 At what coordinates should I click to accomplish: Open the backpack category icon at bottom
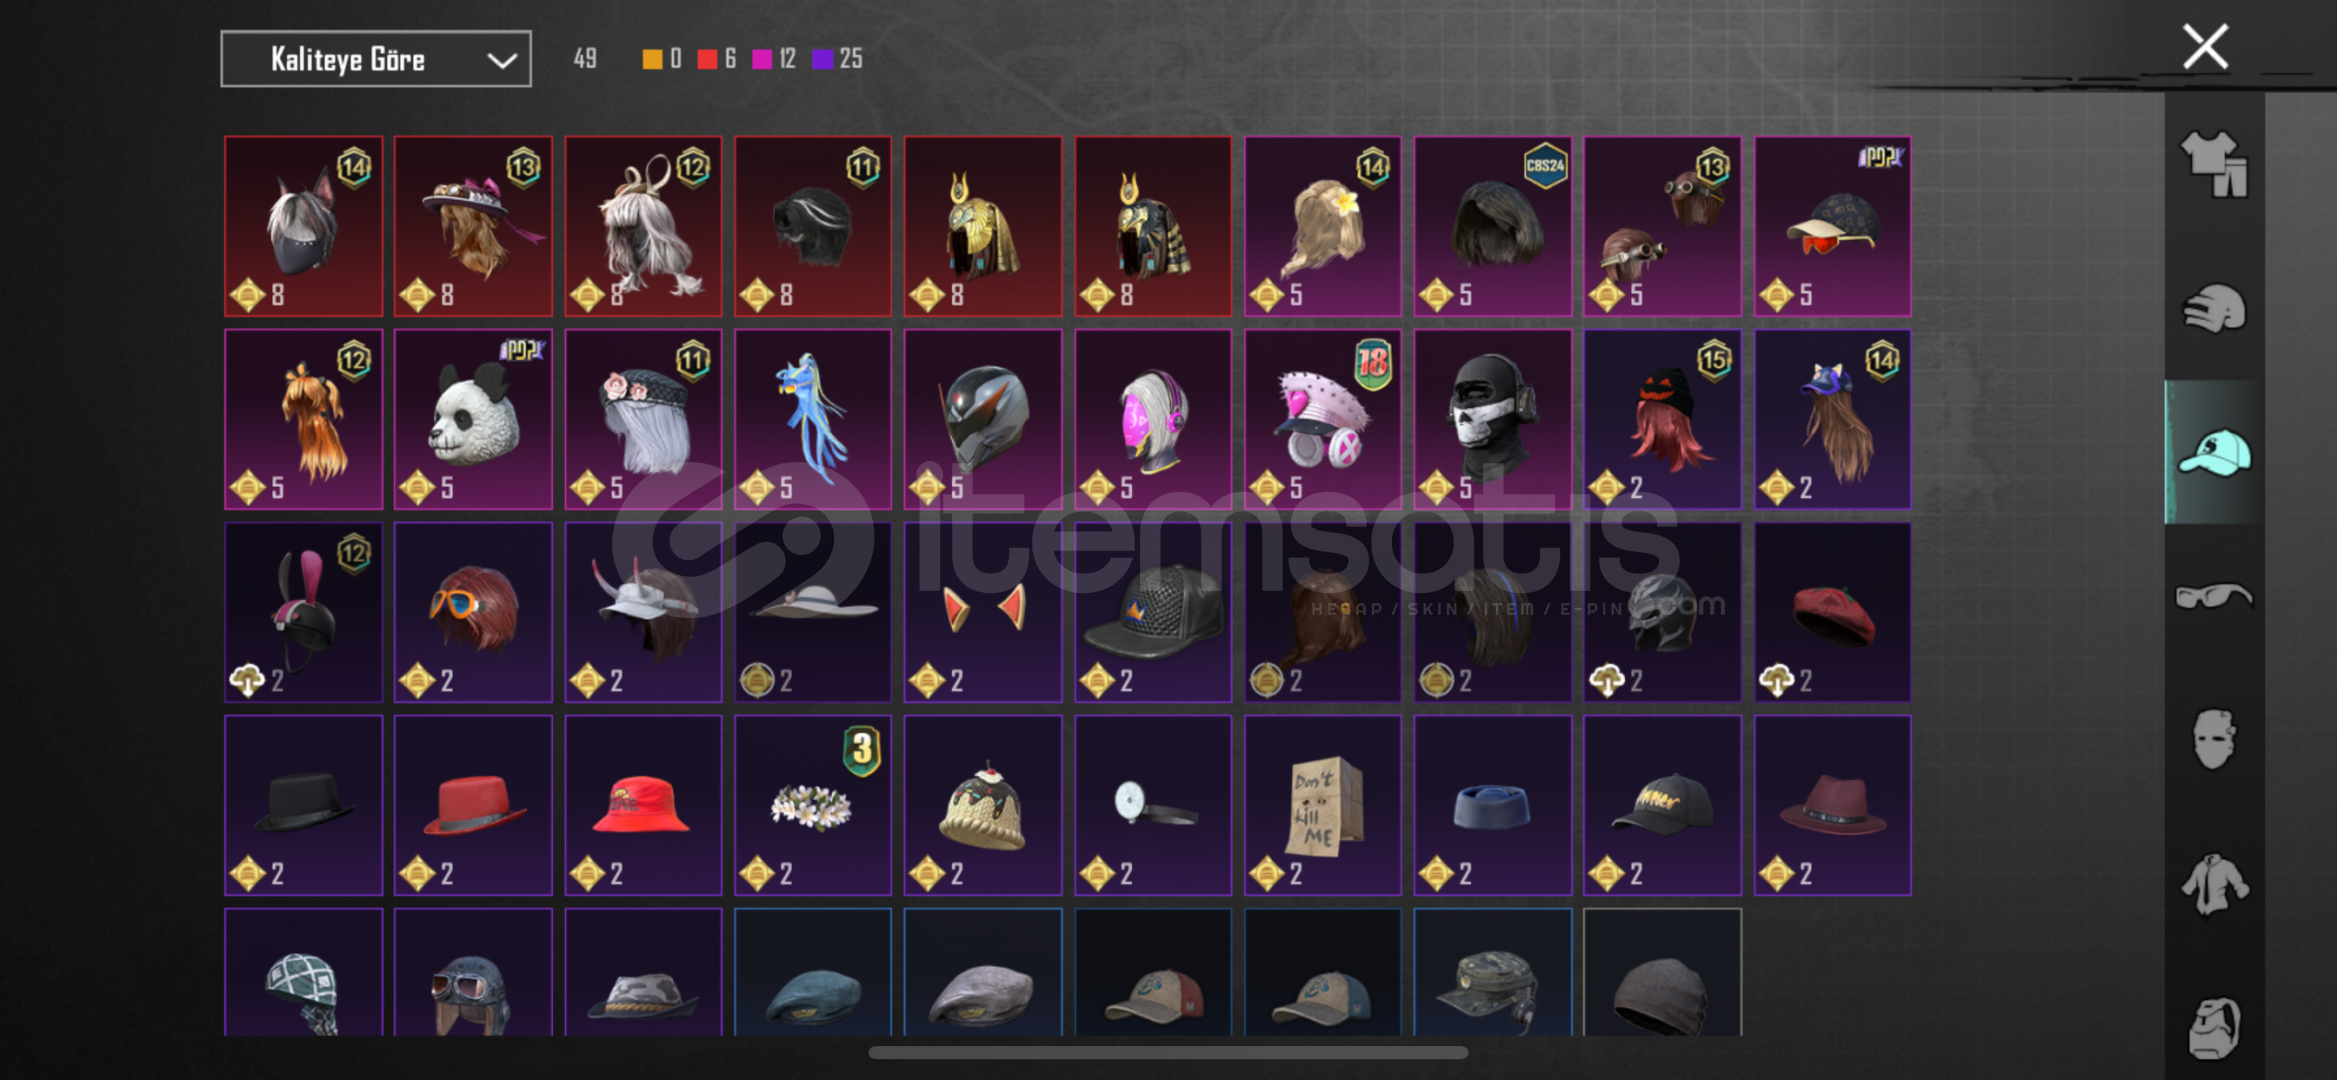pyautogui.click(x=2214, y=1028)
